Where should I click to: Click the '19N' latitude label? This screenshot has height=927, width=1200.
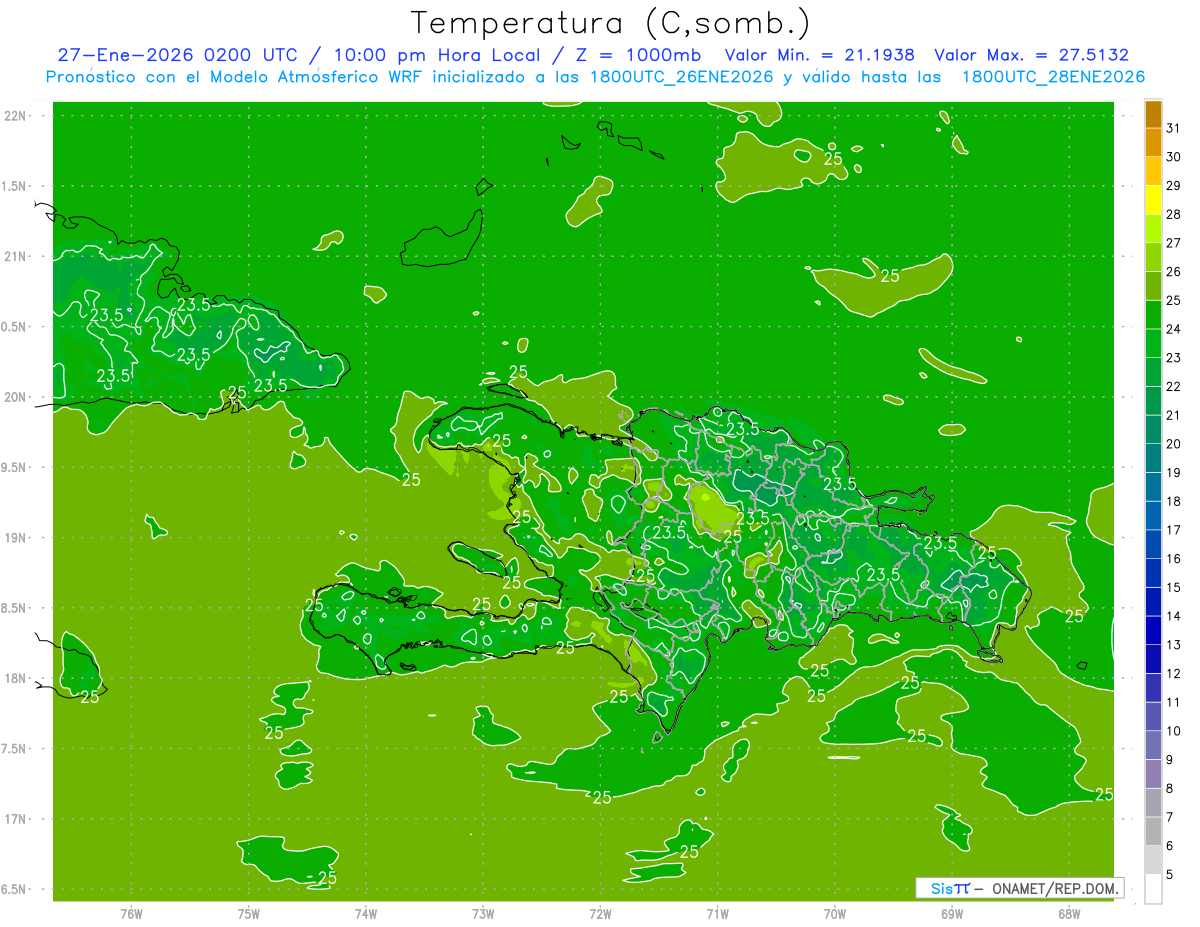tap(17, 537)
